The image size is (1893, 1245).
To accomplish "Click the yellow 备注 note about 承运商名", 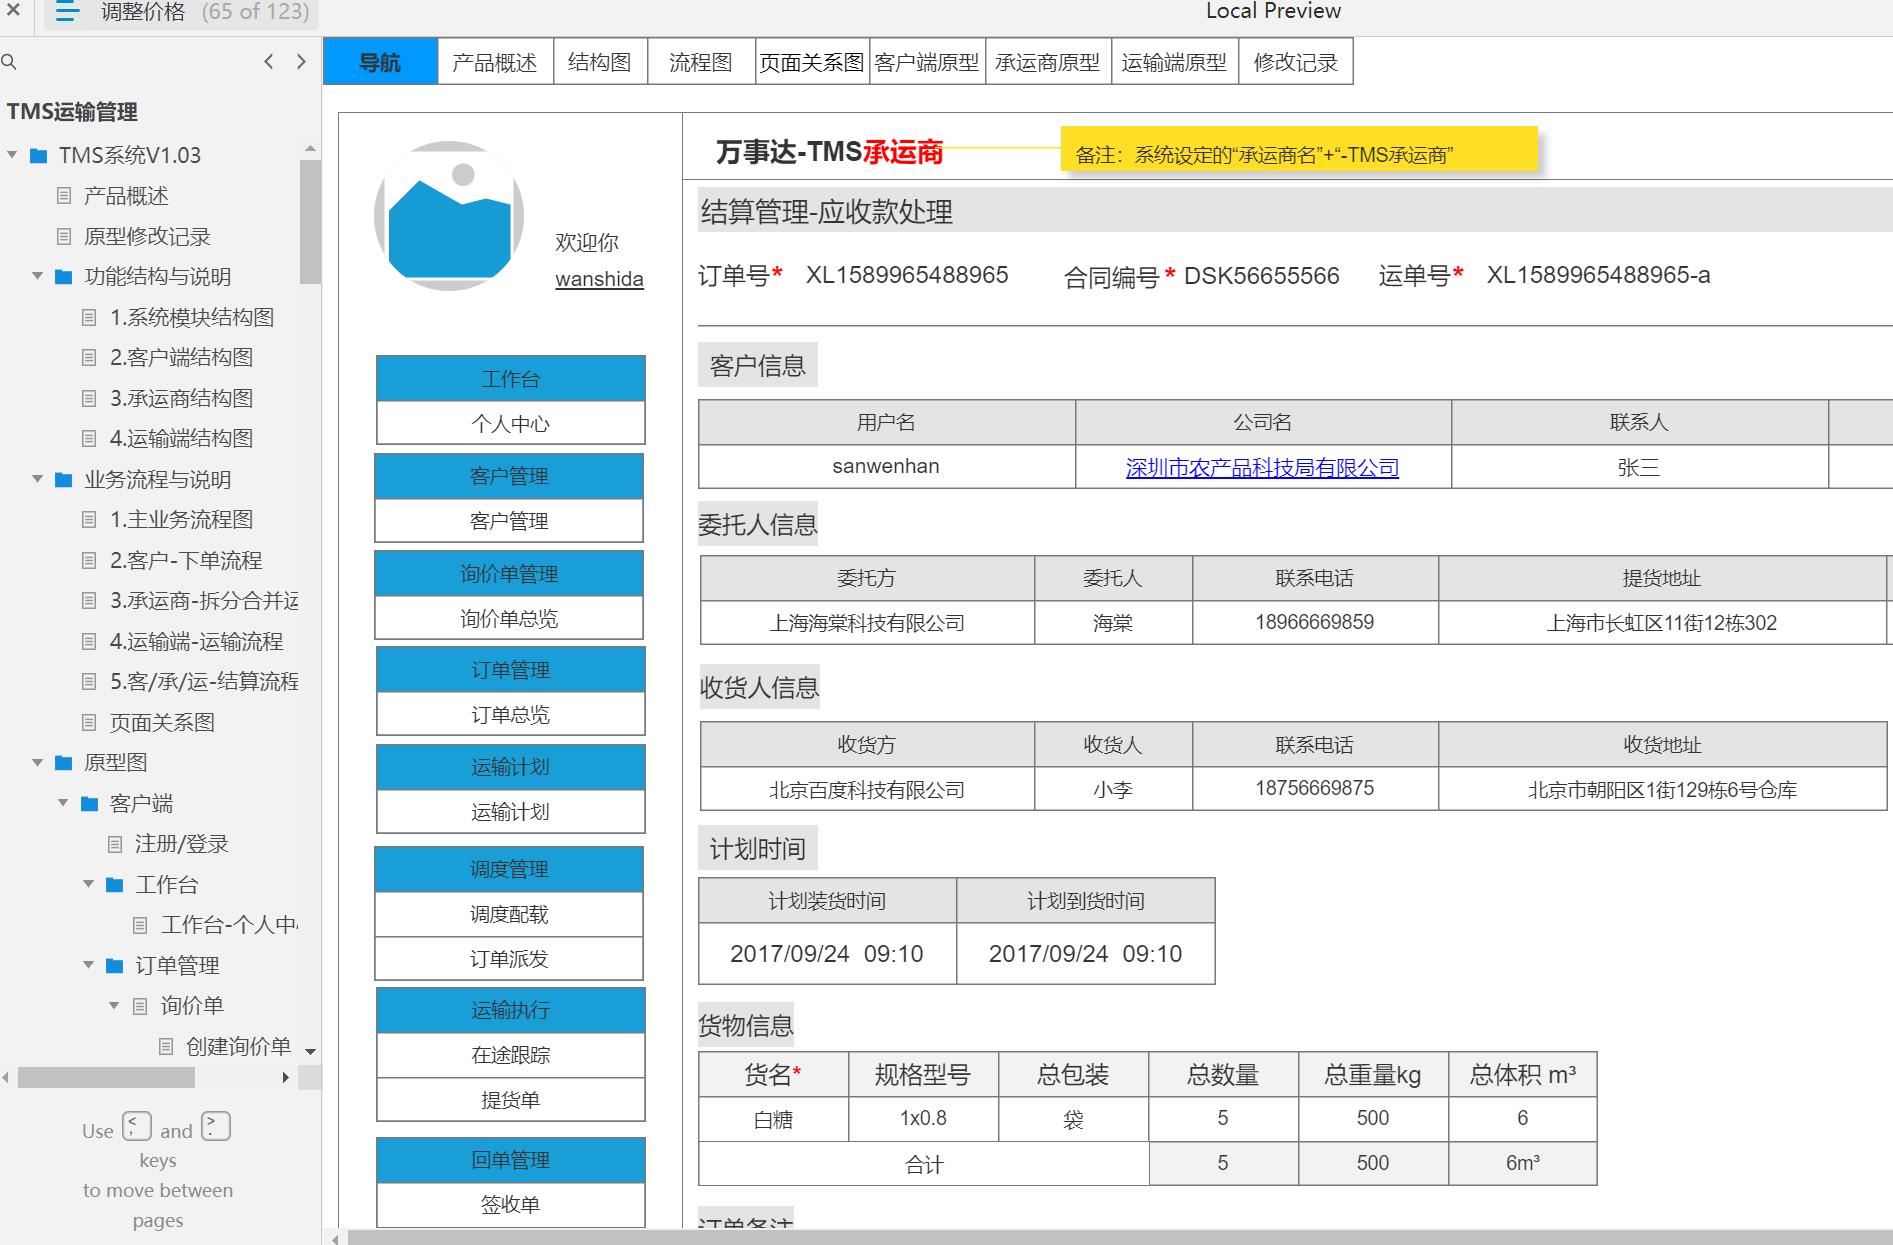I will [x=1298, y=149].
